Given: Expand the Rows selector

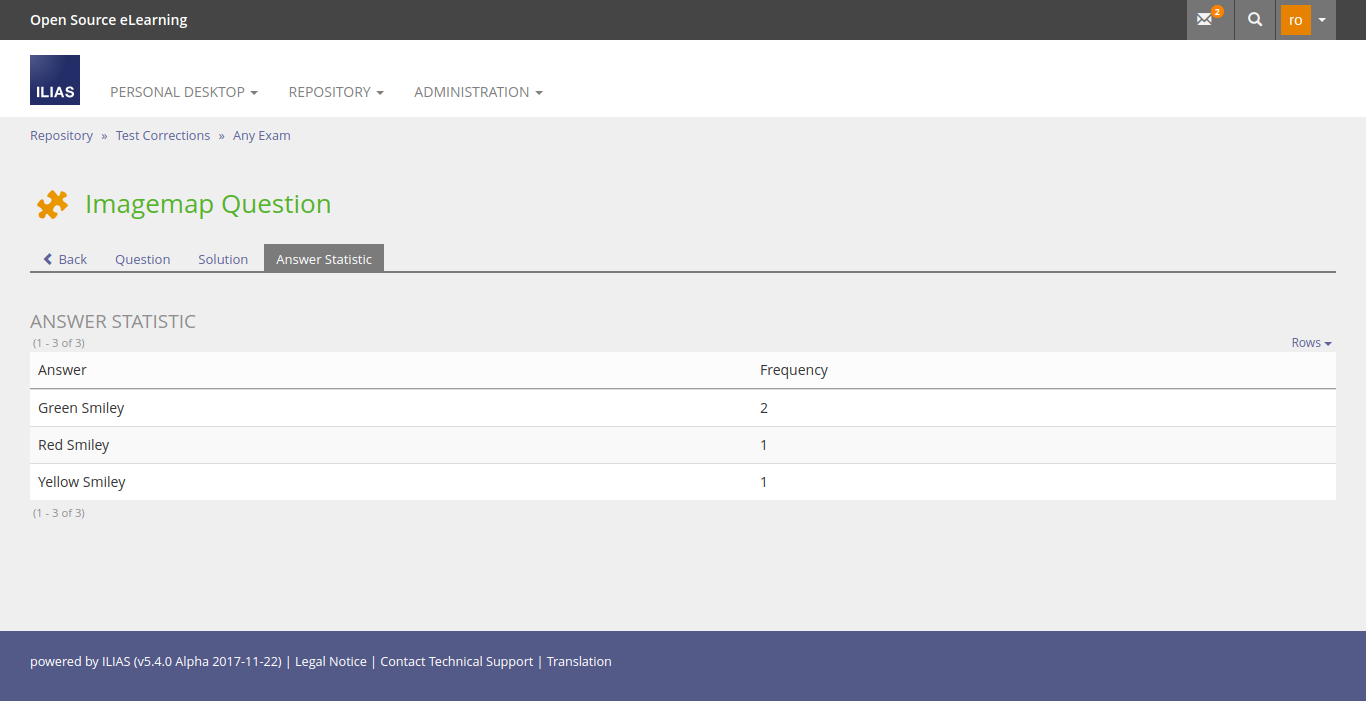Looking at the screenshot, I should point(1311,343).
